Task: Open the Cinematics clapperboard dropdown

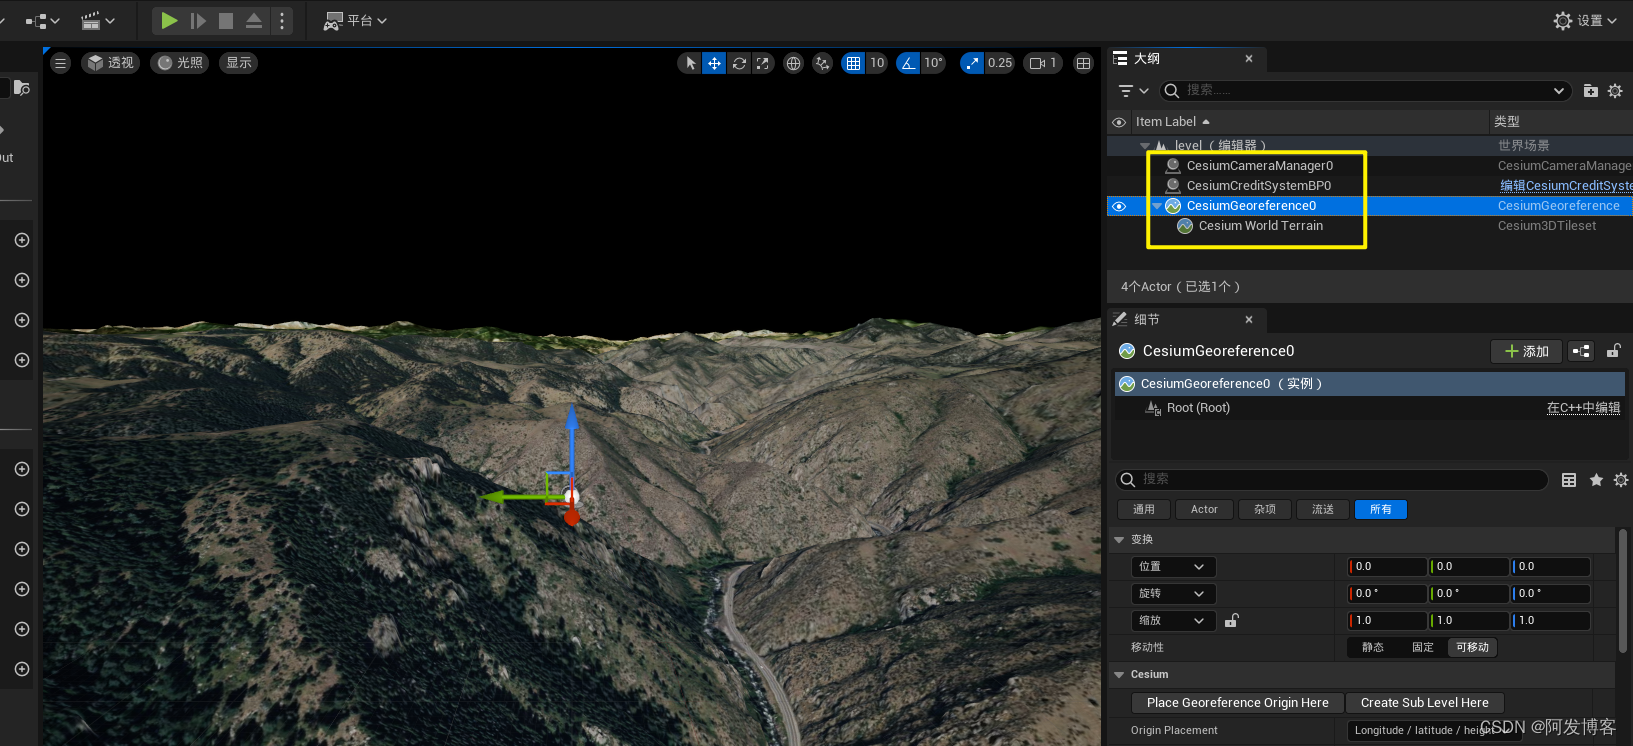Action: point(98,20)
